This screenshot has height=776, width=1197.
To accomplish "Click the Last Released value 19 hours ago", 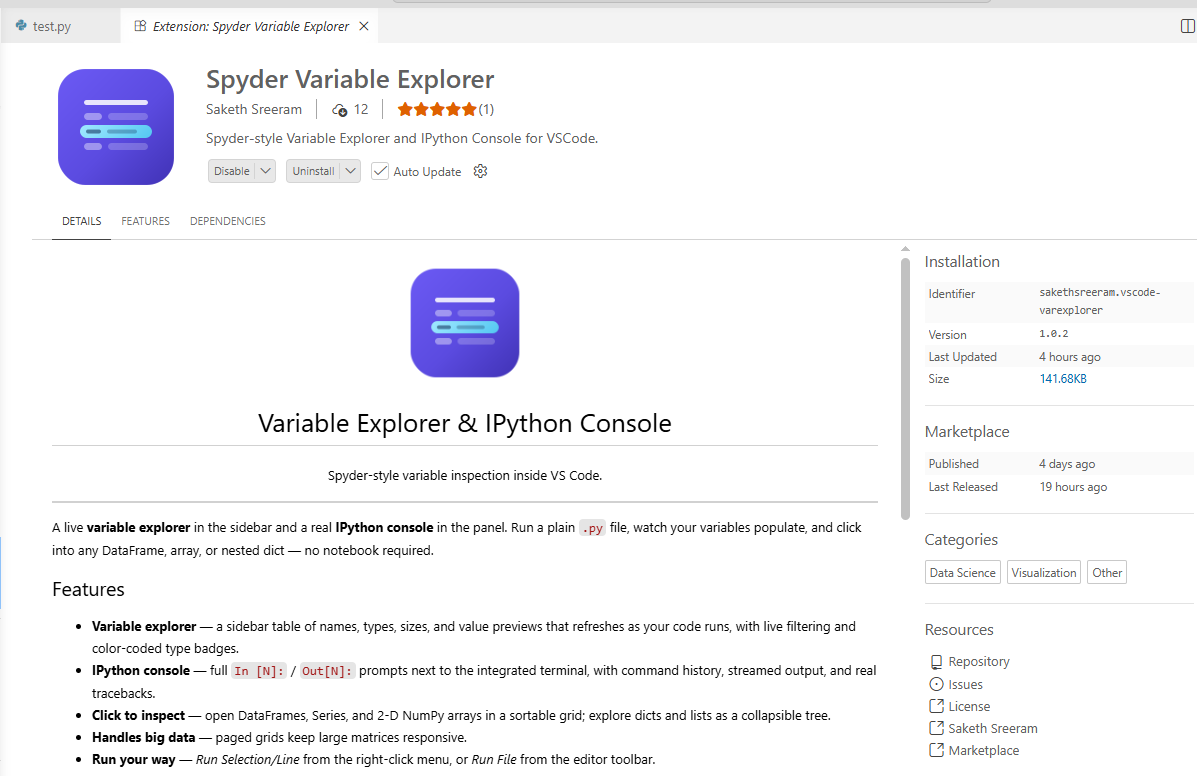I will click(1073, 487).
